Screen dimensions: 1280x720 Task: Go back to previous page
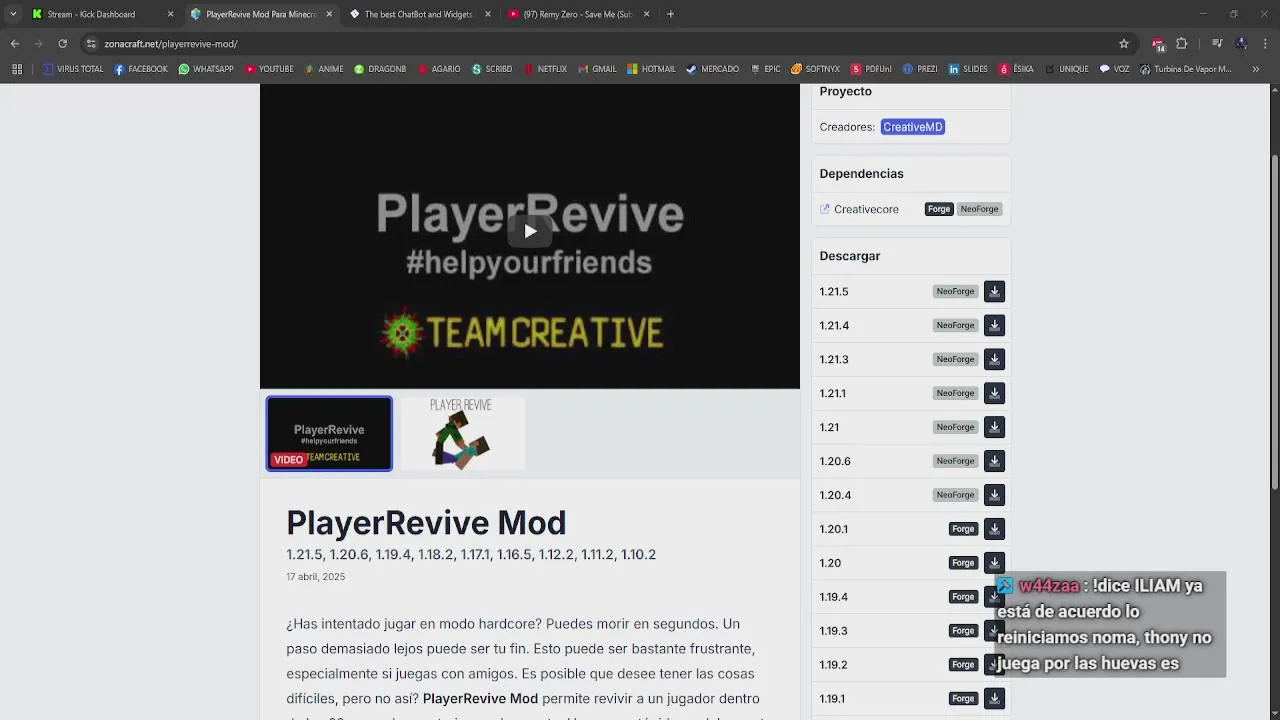[15, 44]
